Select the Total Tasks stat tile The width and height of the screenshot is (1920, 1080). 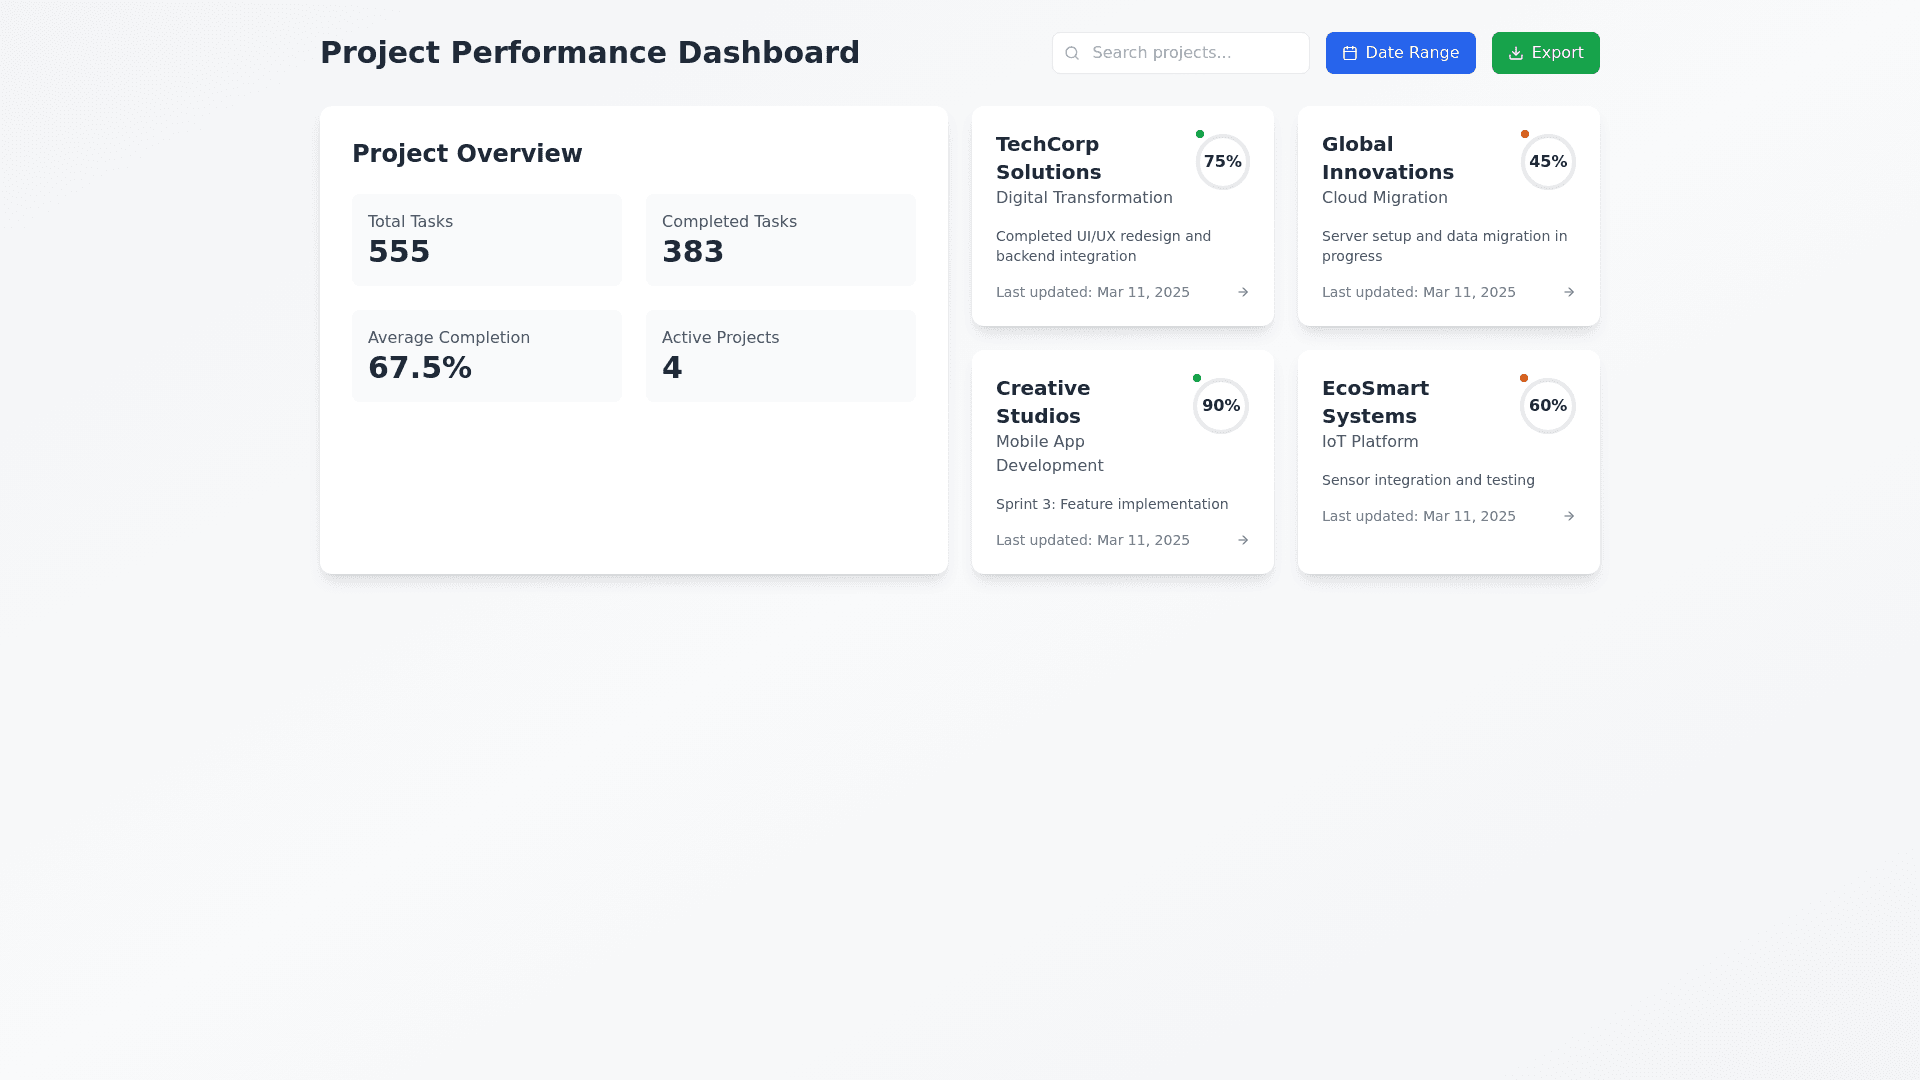(x=487, y=240)
